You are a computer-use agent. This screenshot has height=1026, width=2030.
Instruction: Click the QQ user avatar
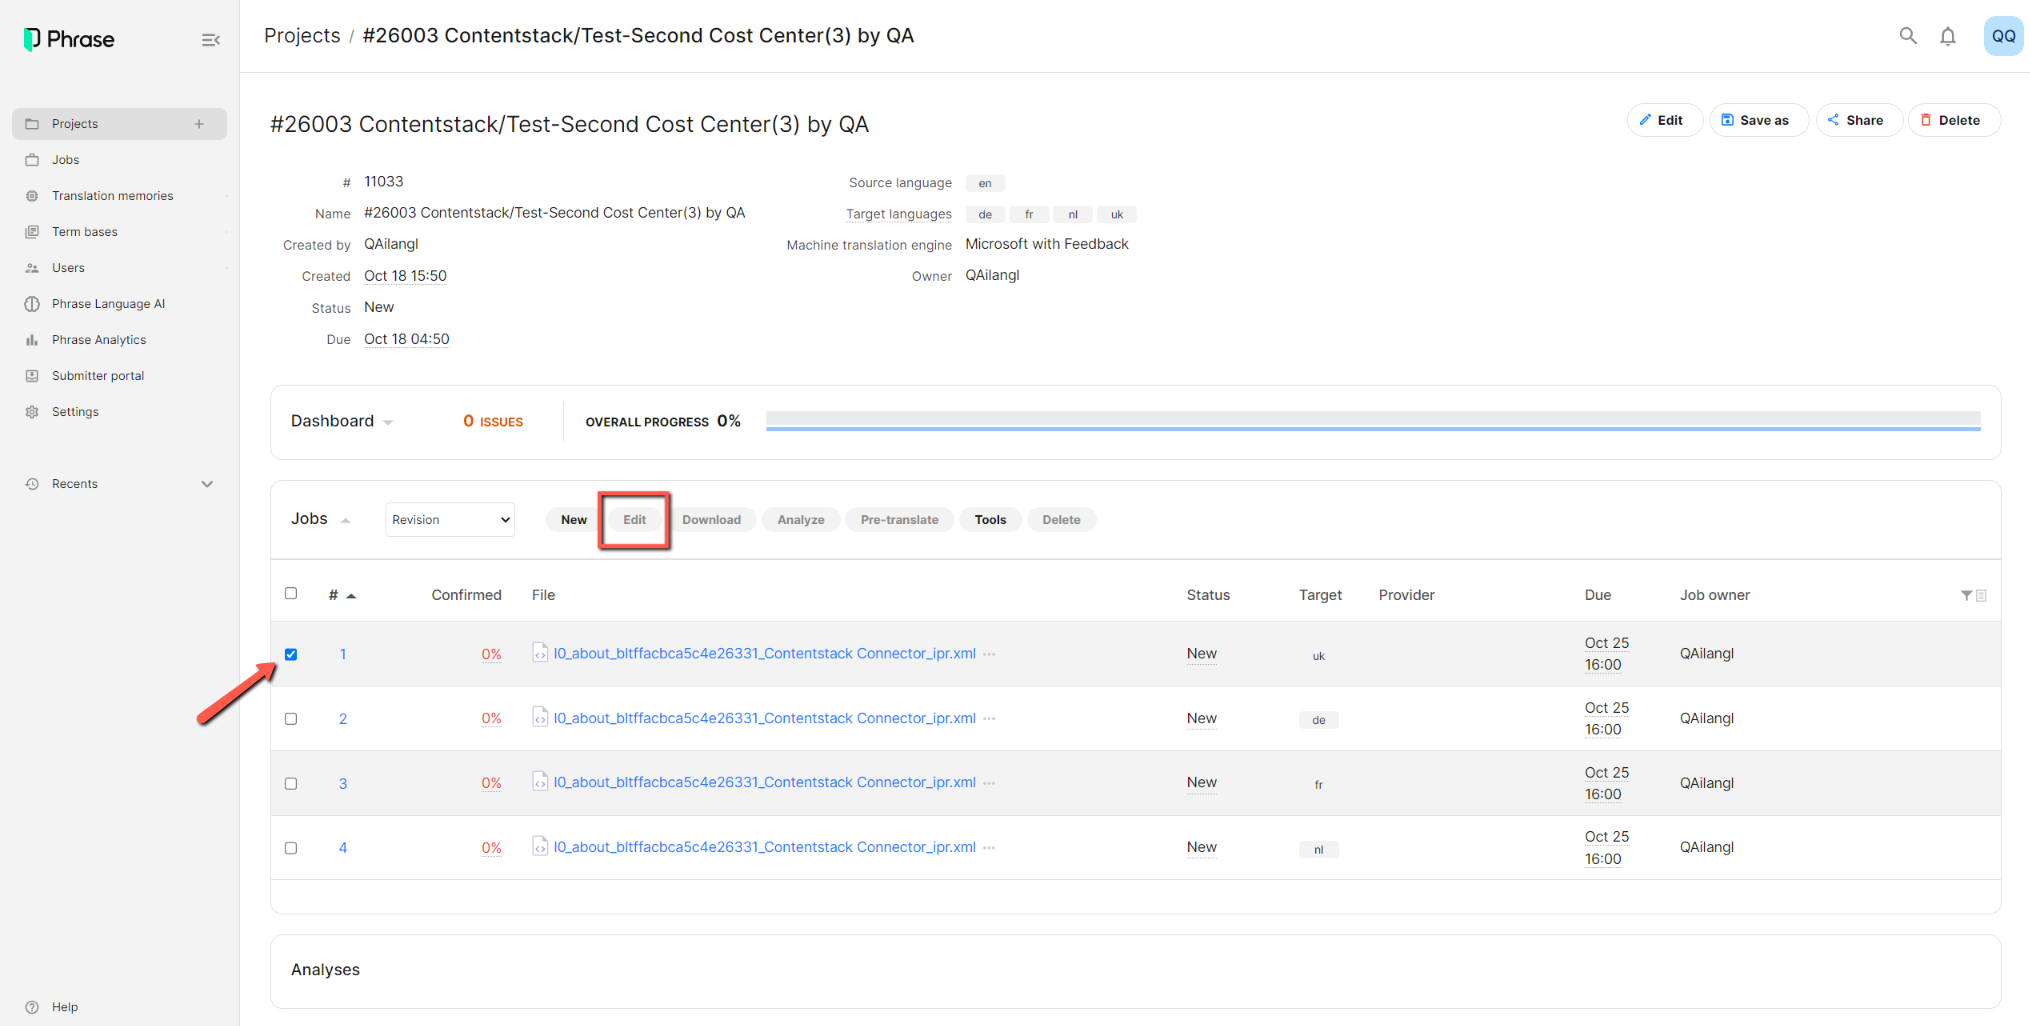pyautogui.click(x=2003, y=36)
